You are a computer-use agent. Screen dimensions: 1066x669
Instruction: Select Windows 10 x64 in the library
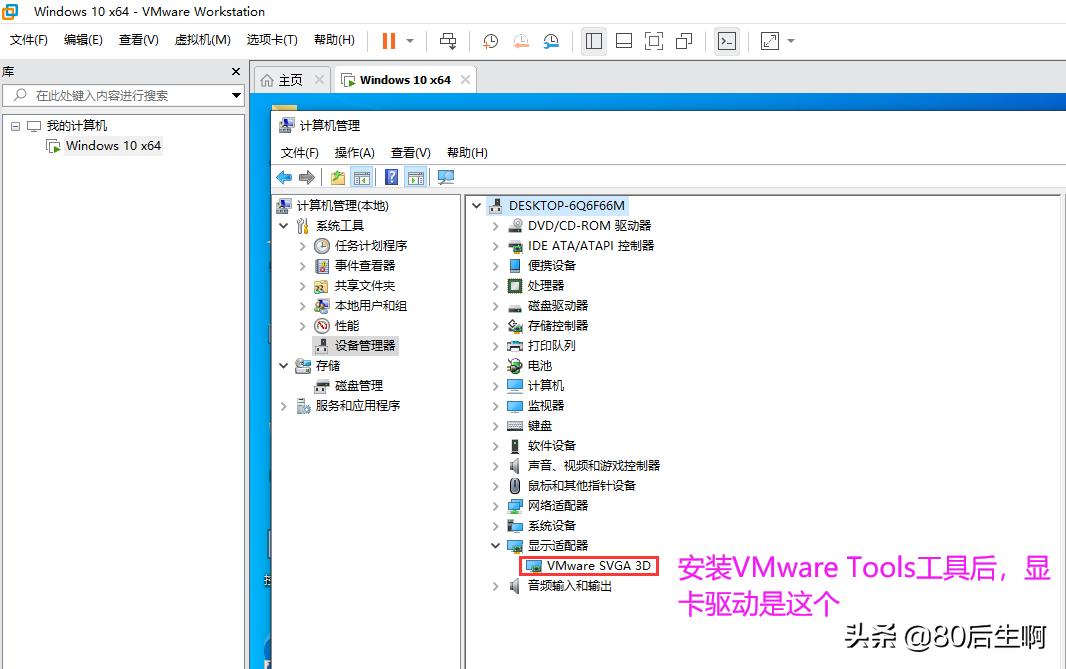coord(111,145)
